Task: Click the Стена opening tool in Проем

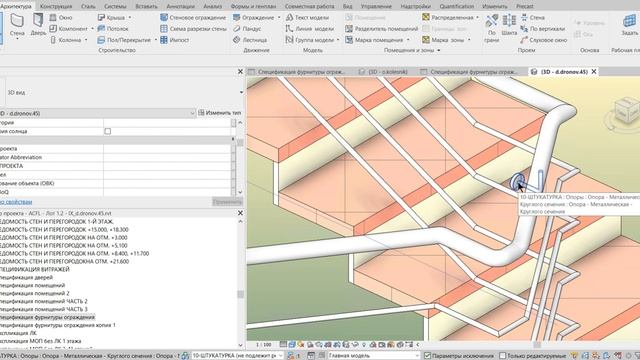Action: click(532, 18)
